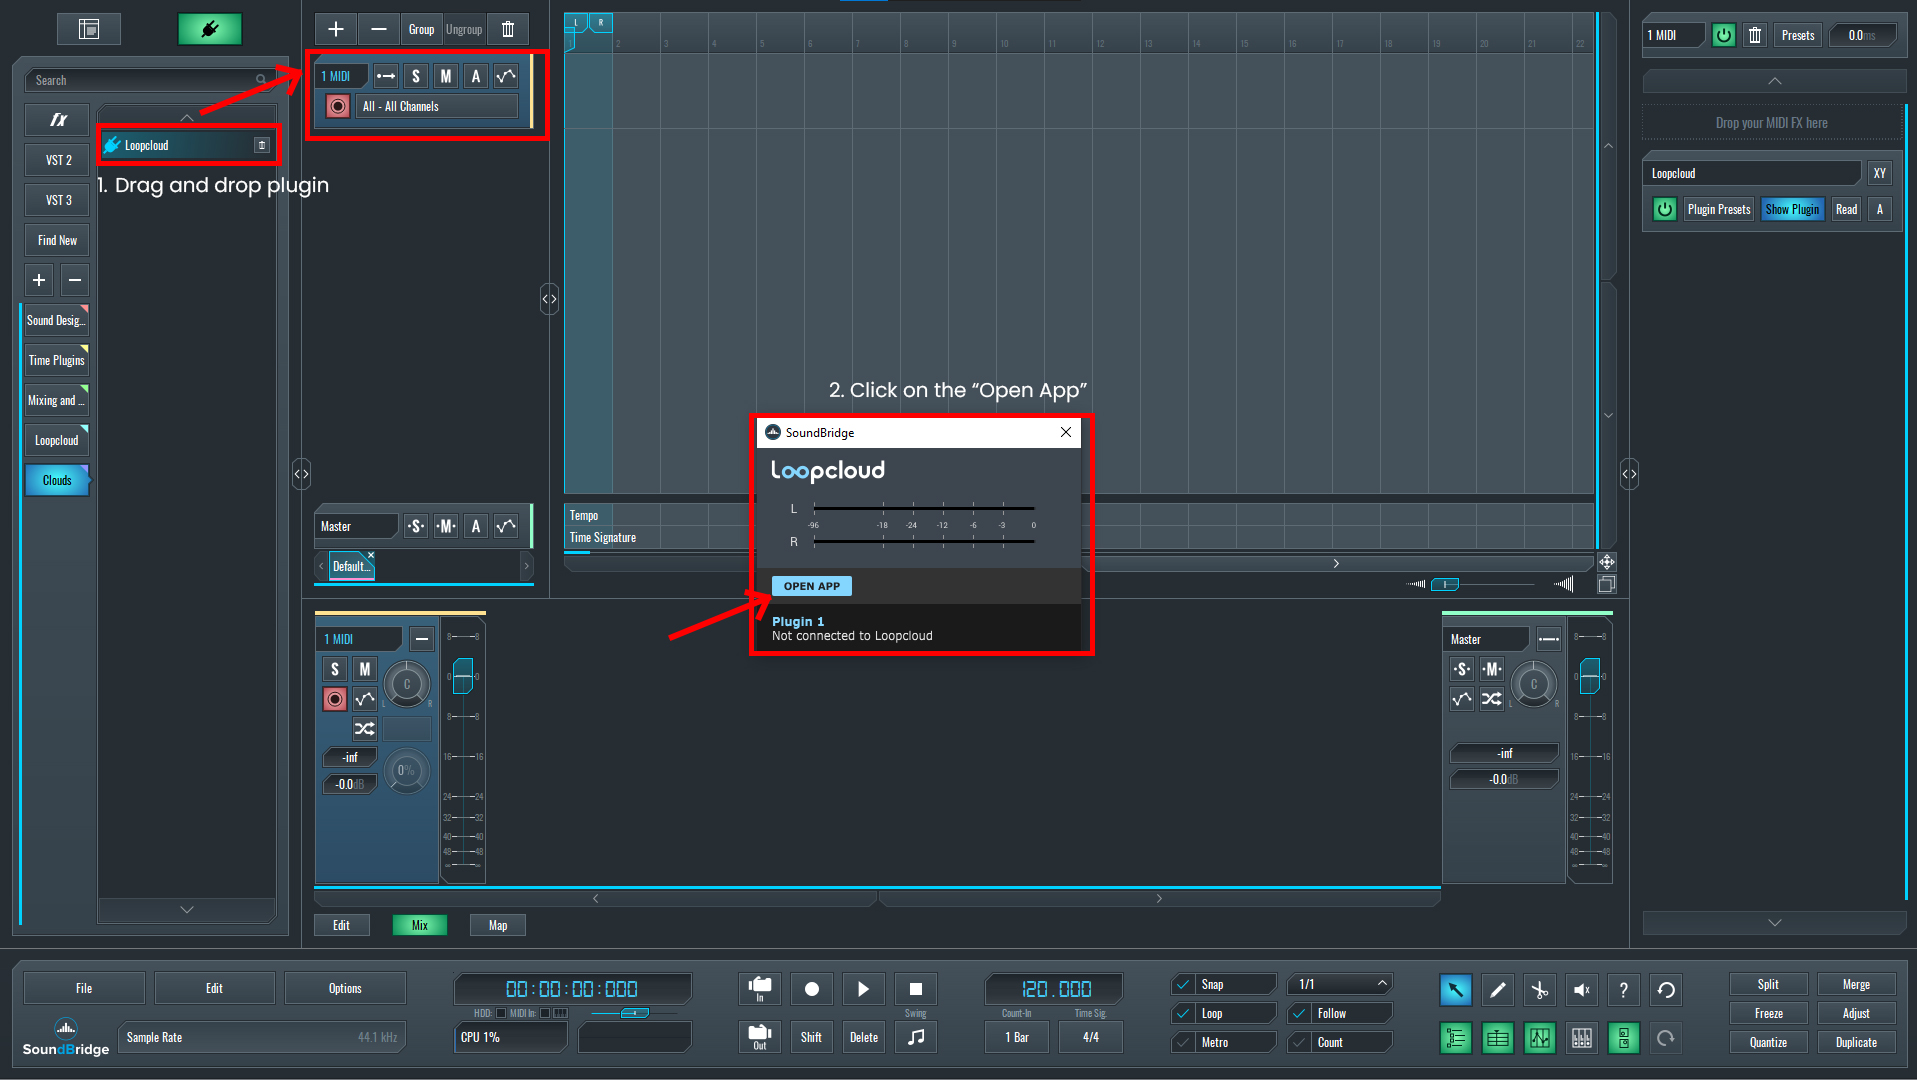Open the Edit menu in bottom bar
This screenshot has height=1080, width=1917.
[x=214, y=988]
